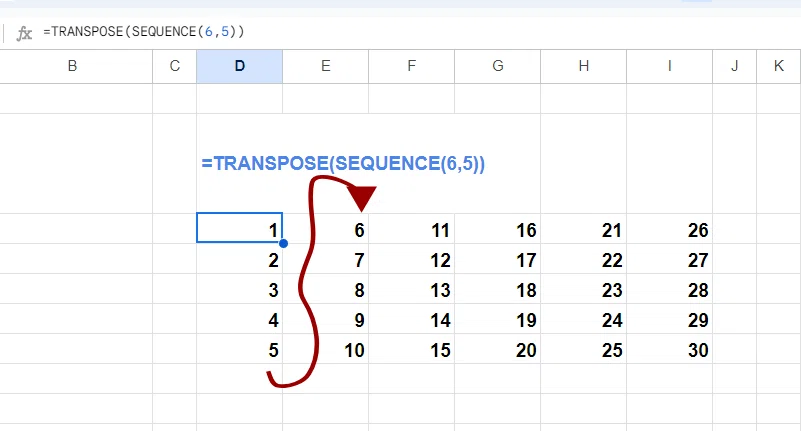
Task: Select column H header
Action: click(584, 66)
